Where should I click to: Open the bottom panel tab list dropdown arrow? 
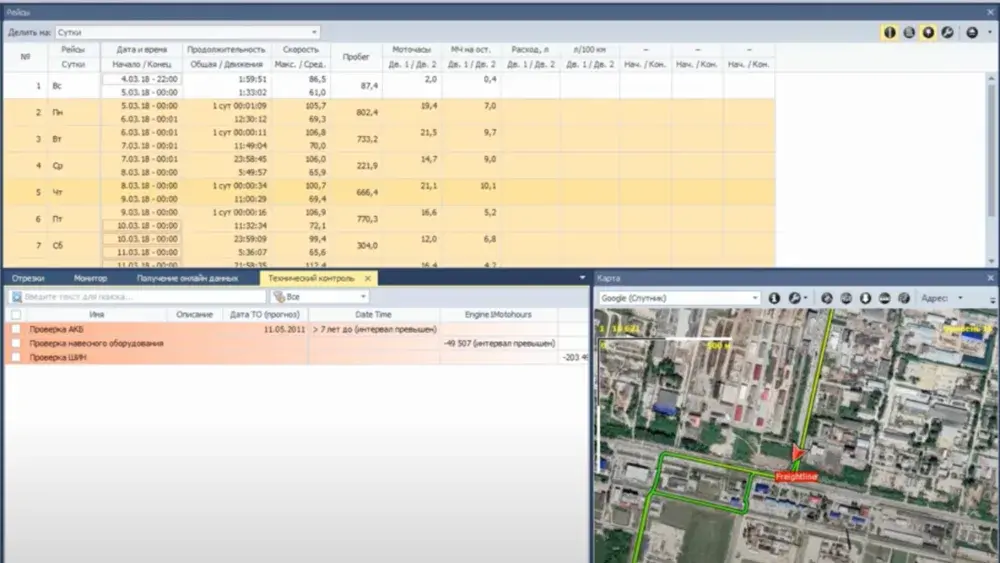(582, 277)
